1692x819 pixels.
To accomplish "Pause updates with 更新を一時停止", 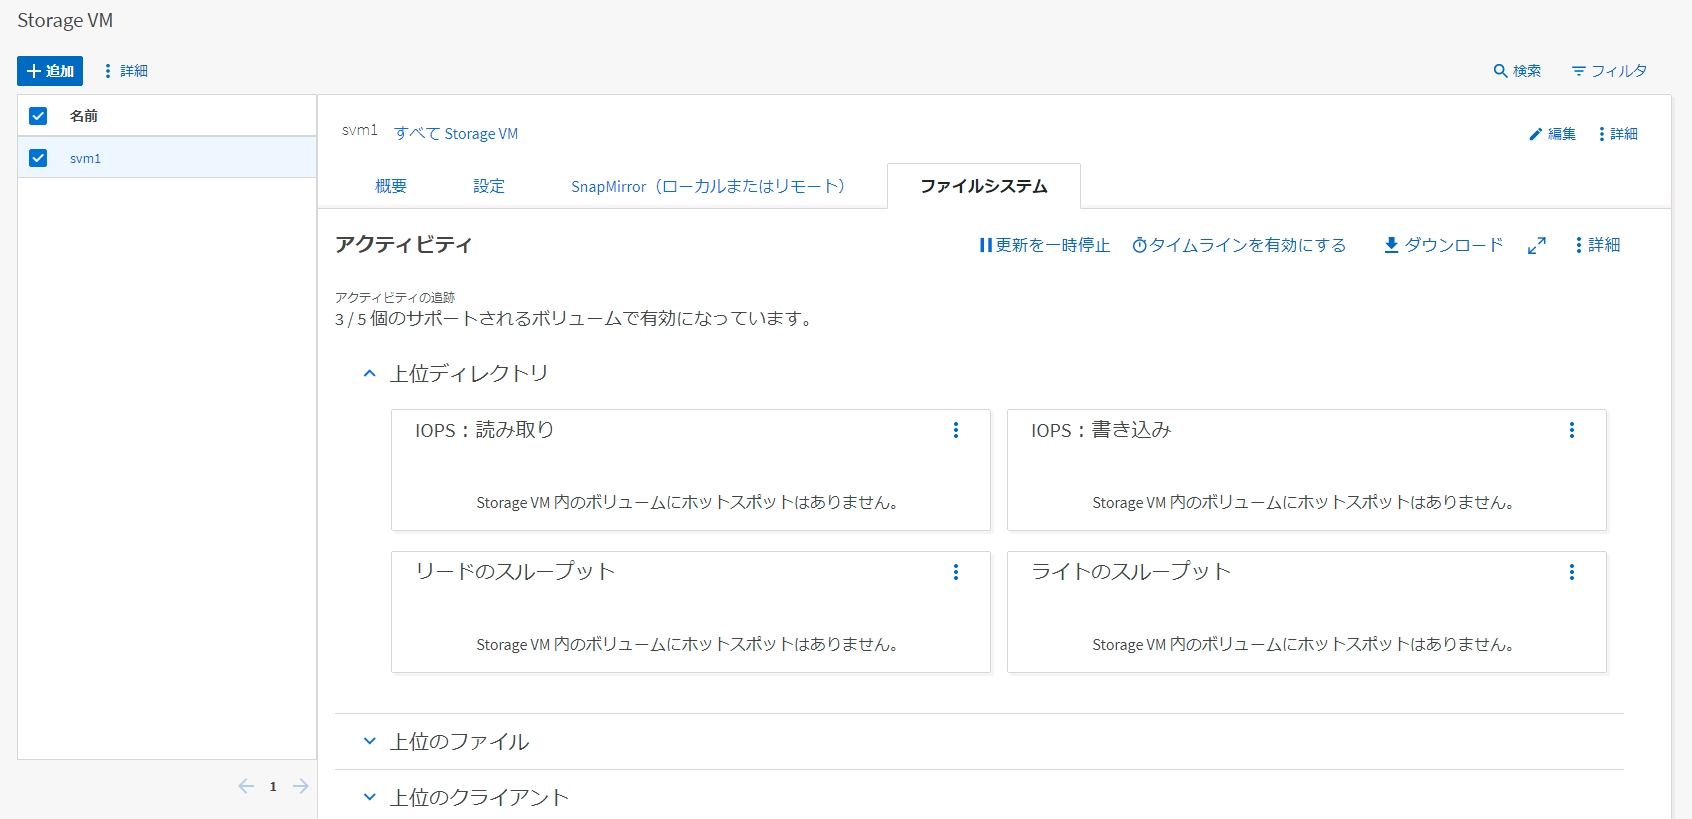I will point(1044,245).
